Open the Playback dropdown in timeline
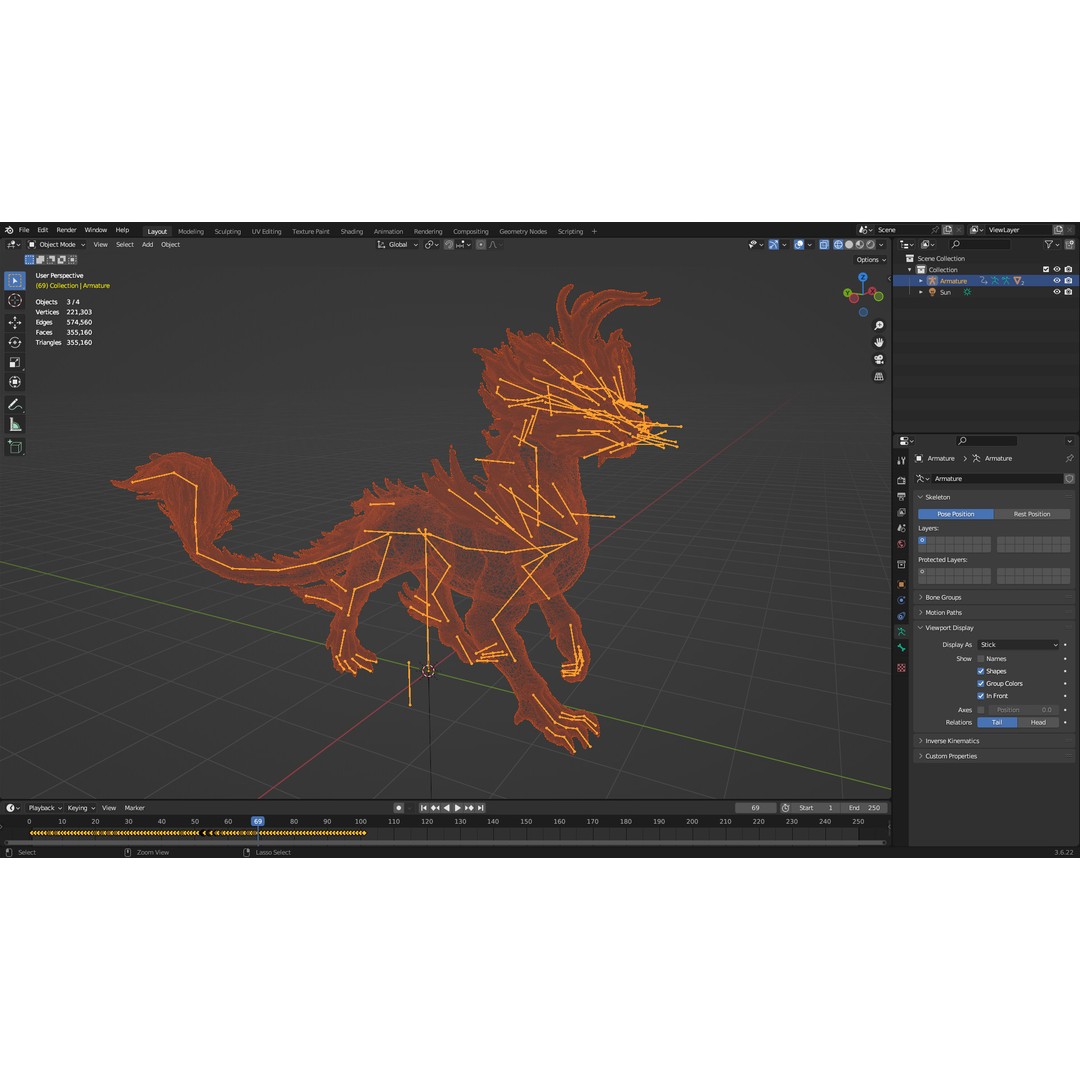Viewport: 1080px width, 1080px height. [x=45, y=808]
